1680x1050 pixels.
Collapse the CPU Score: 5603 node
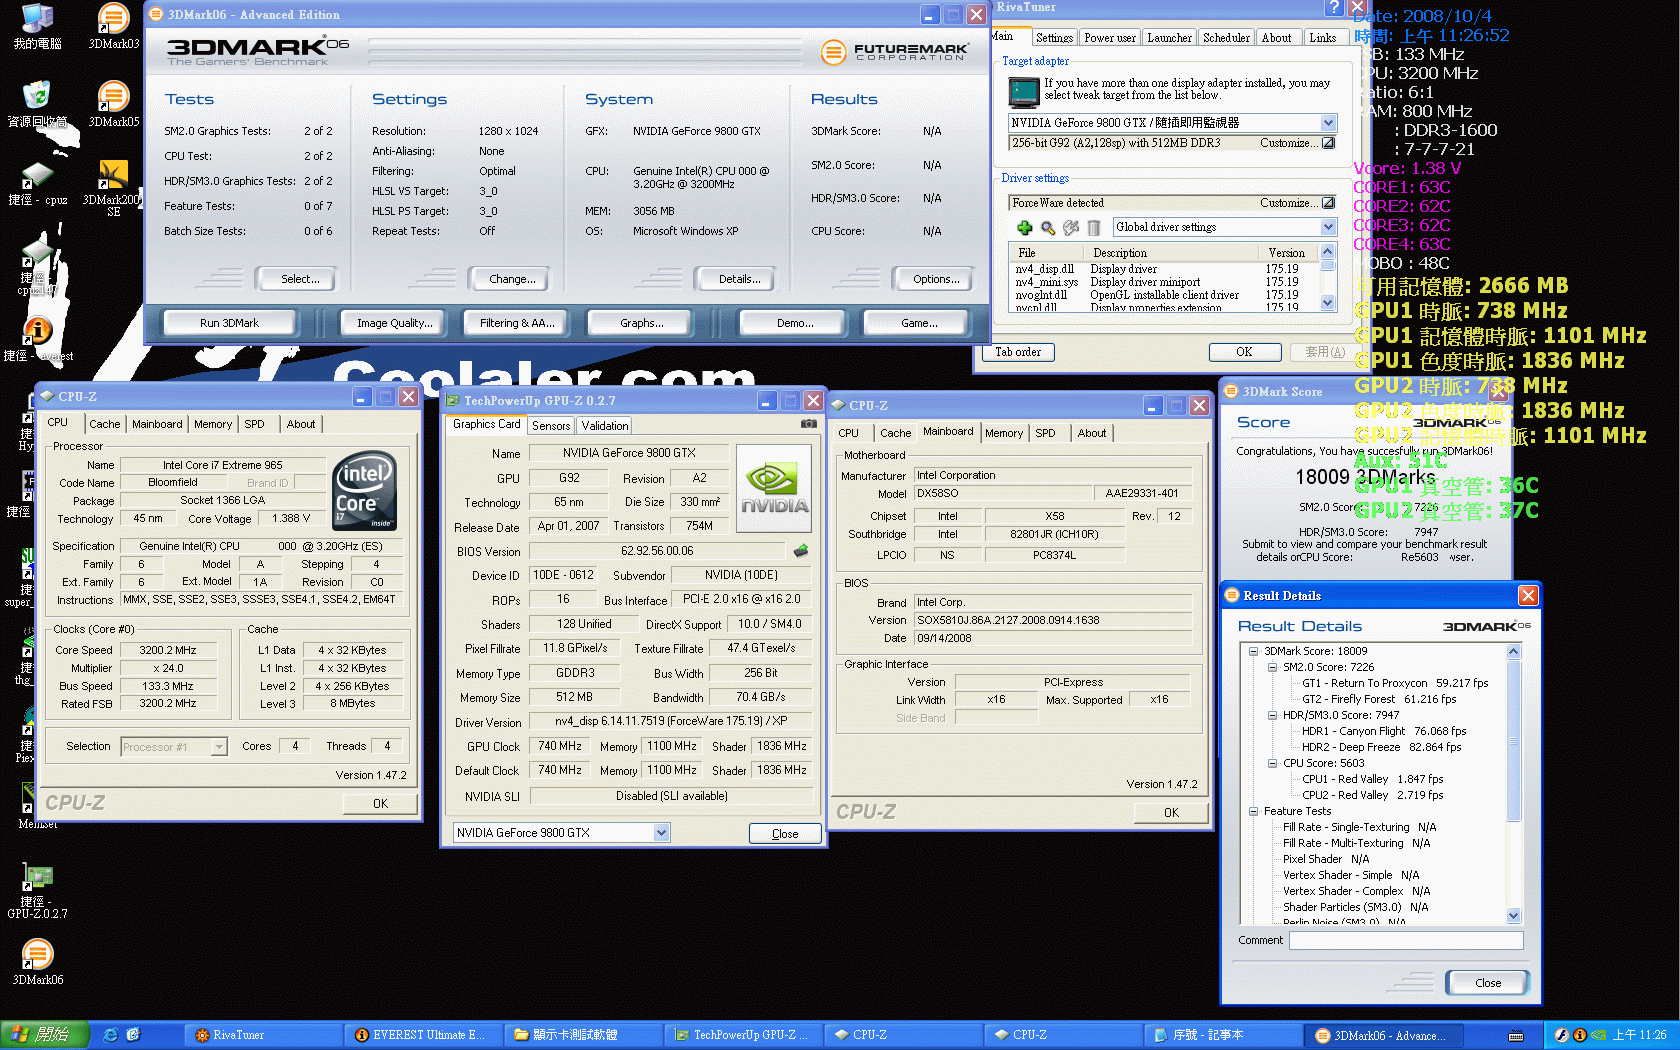click(1272, 763)
